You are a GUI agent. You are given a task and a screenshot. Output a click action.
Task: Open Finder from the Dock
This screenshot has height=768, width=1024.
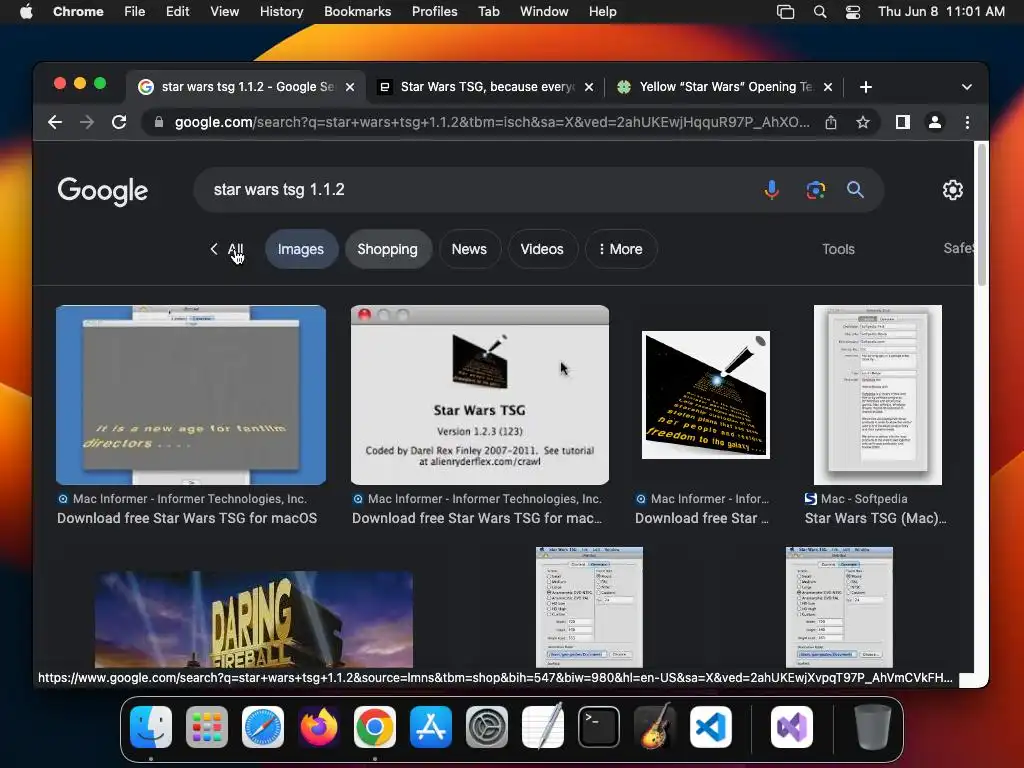pos(151,727)
